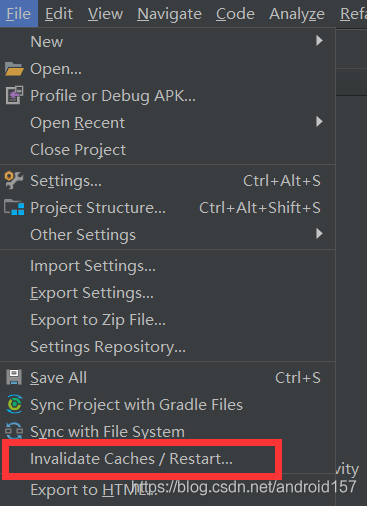
Task: Select Invalidate Caches / Restart
Action: tap(131, 459)
